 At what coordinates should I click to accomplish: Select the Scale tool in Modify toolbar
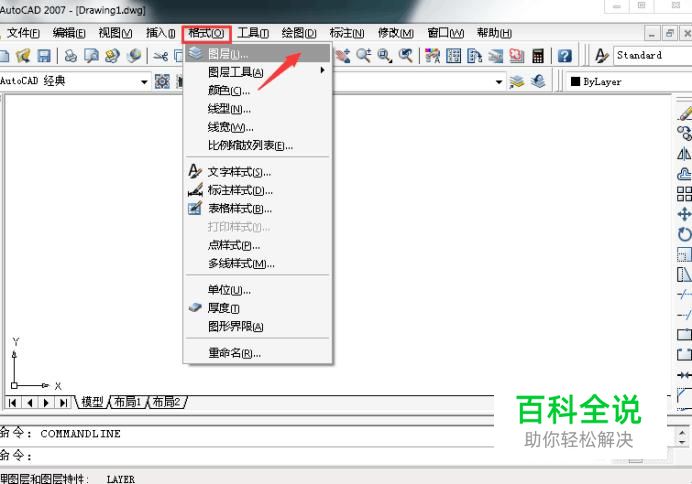click(x=684, y=255)
